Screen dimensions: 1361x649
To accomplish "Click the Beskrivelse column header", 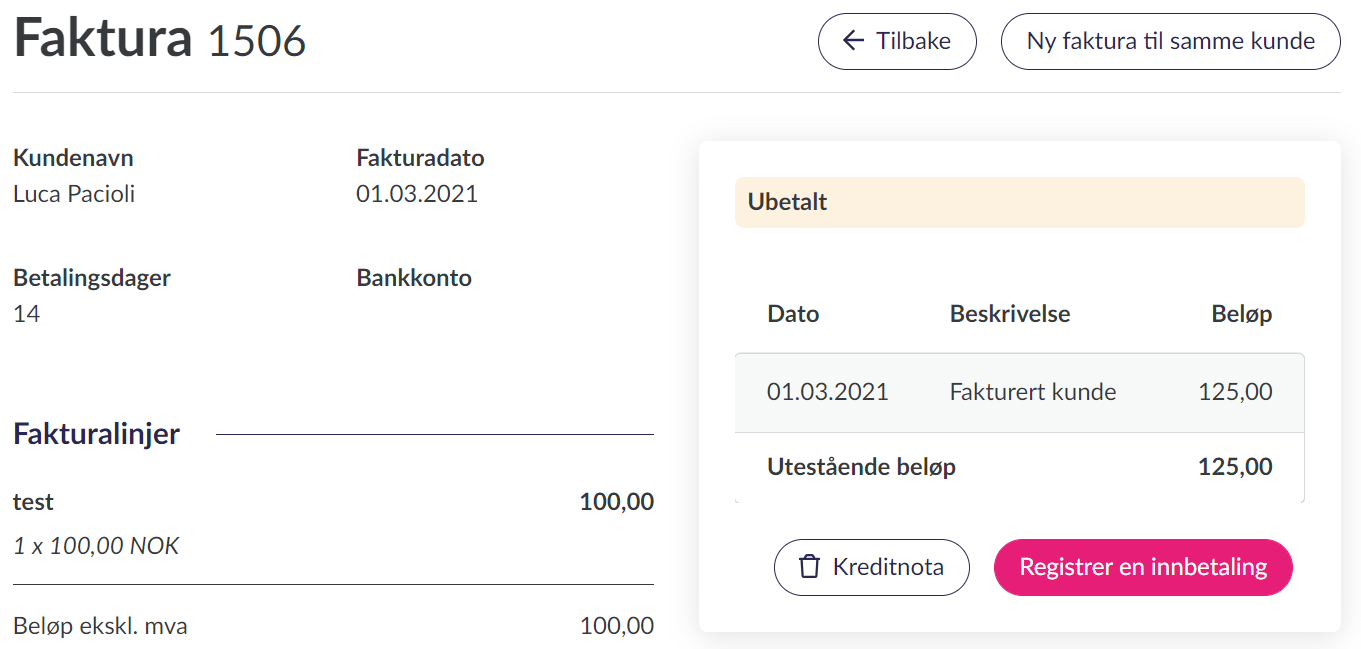I will pos(1009,314).
